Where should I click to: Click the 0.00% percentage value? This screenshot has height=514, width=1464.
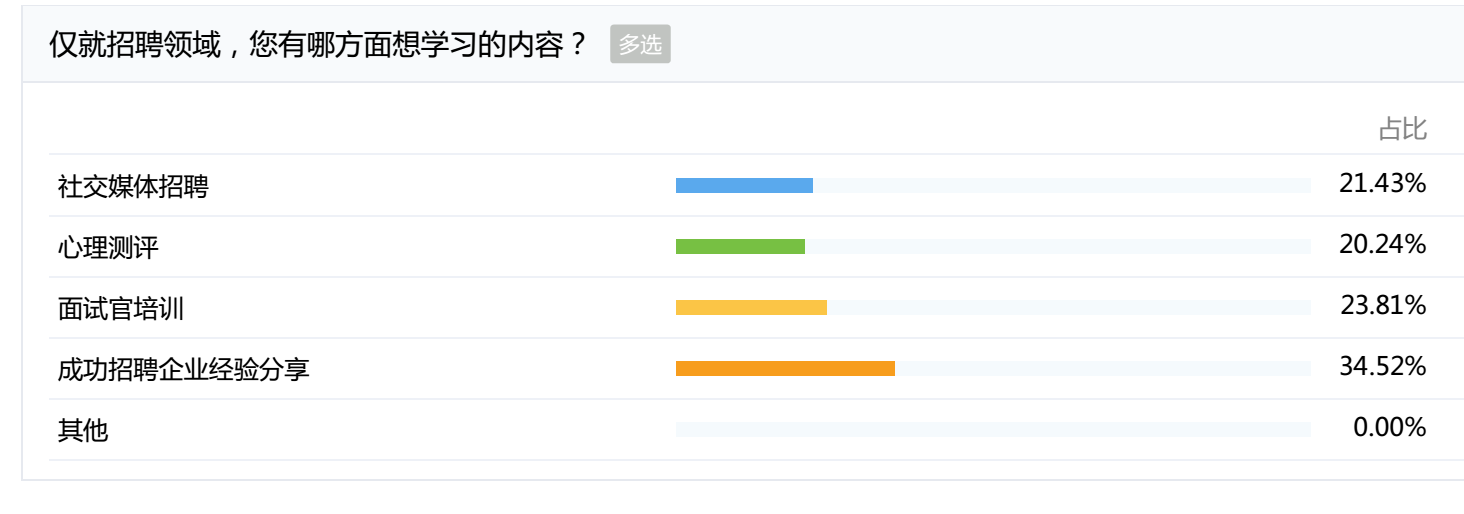(x=1390, y=428)
